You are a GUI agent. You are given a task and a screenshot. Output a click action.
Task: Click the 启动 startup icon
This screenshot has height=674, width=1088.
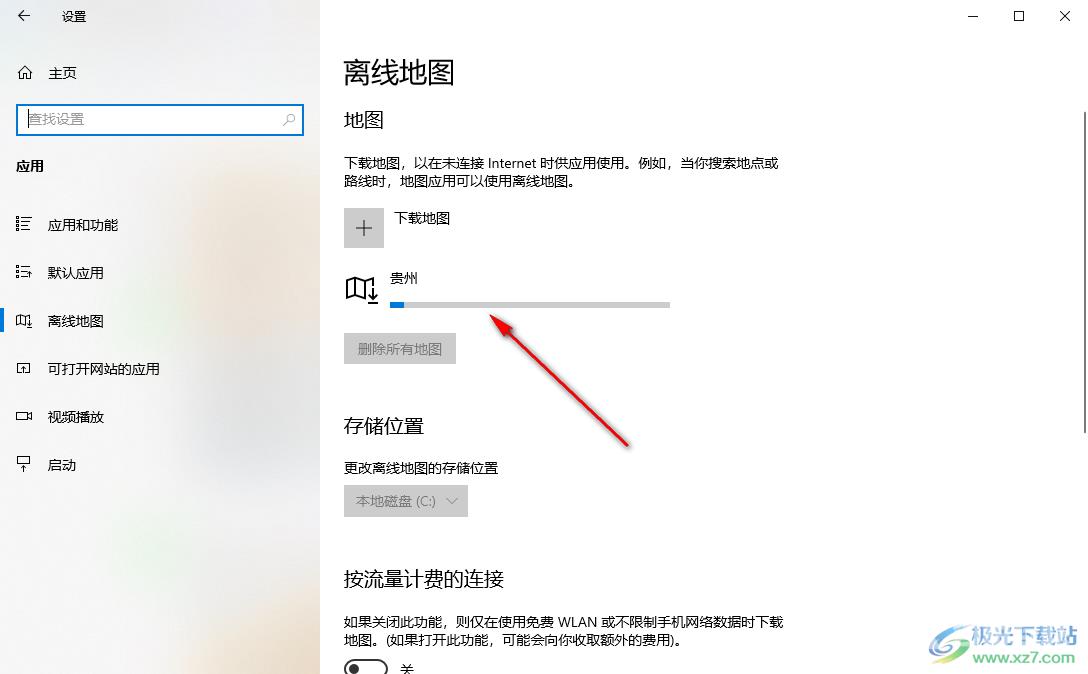click(x=24, y=464)
